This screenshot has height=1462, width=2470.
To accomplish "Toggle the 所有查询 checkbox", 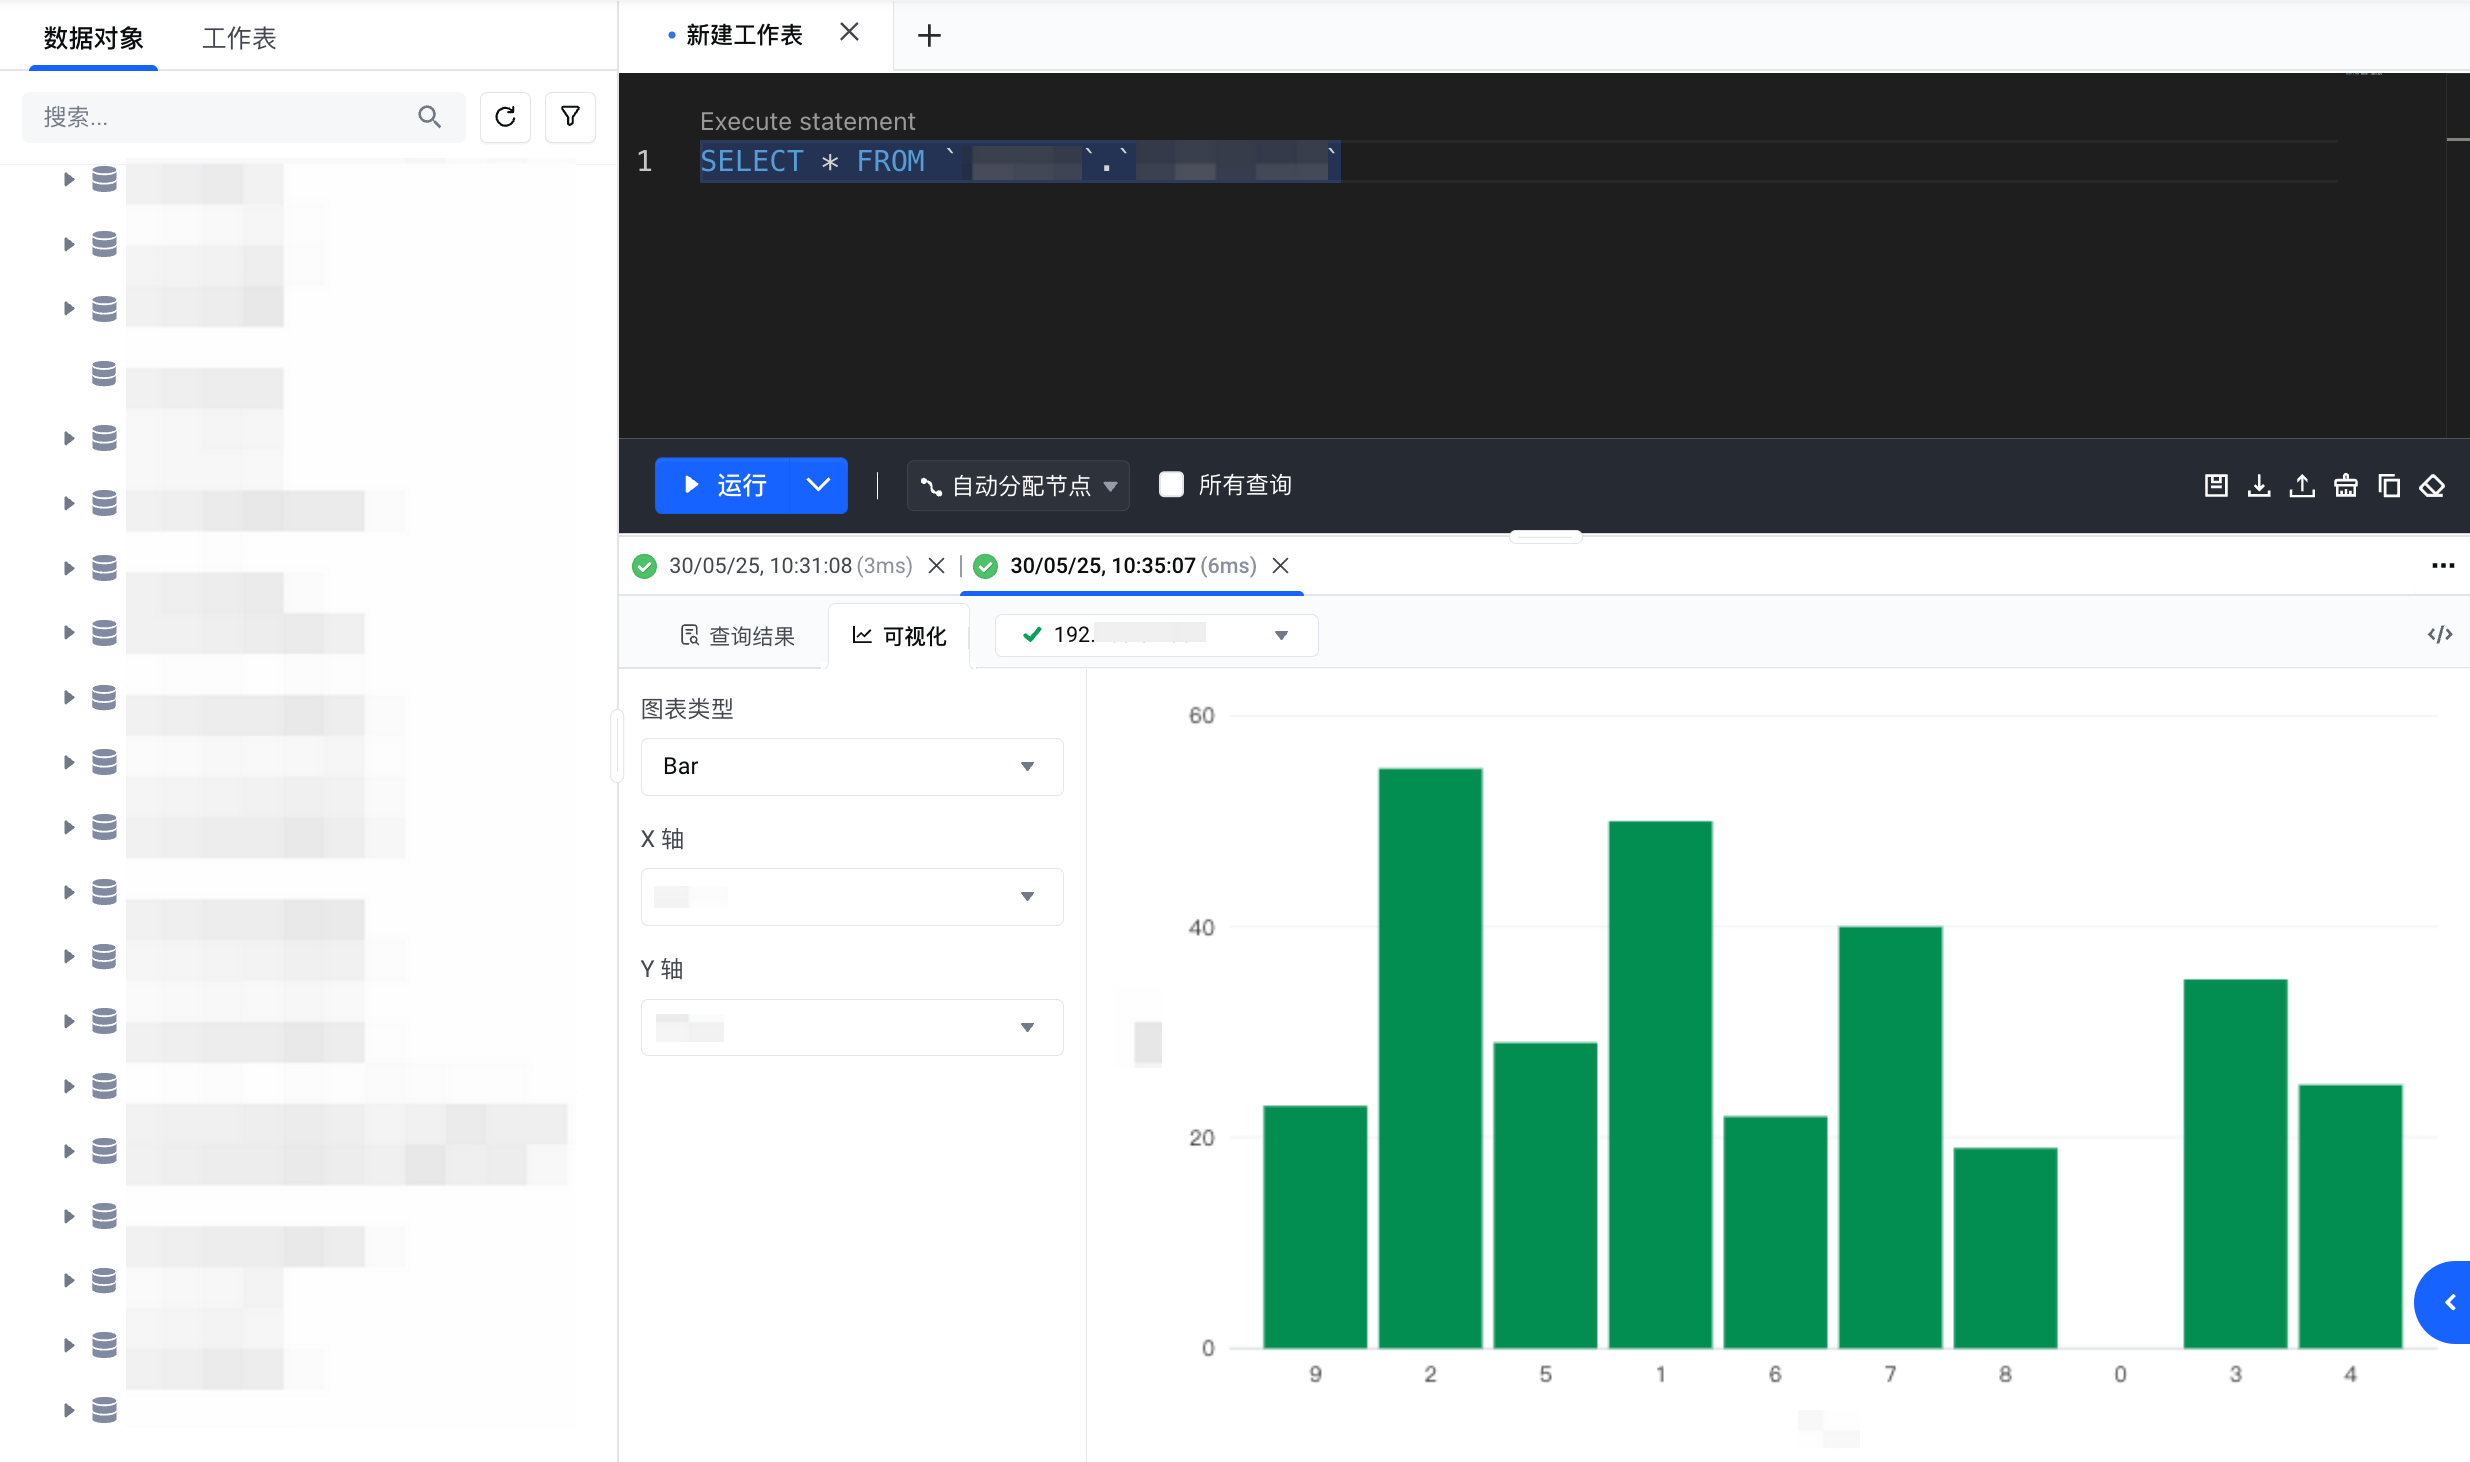I will 1171,485.
